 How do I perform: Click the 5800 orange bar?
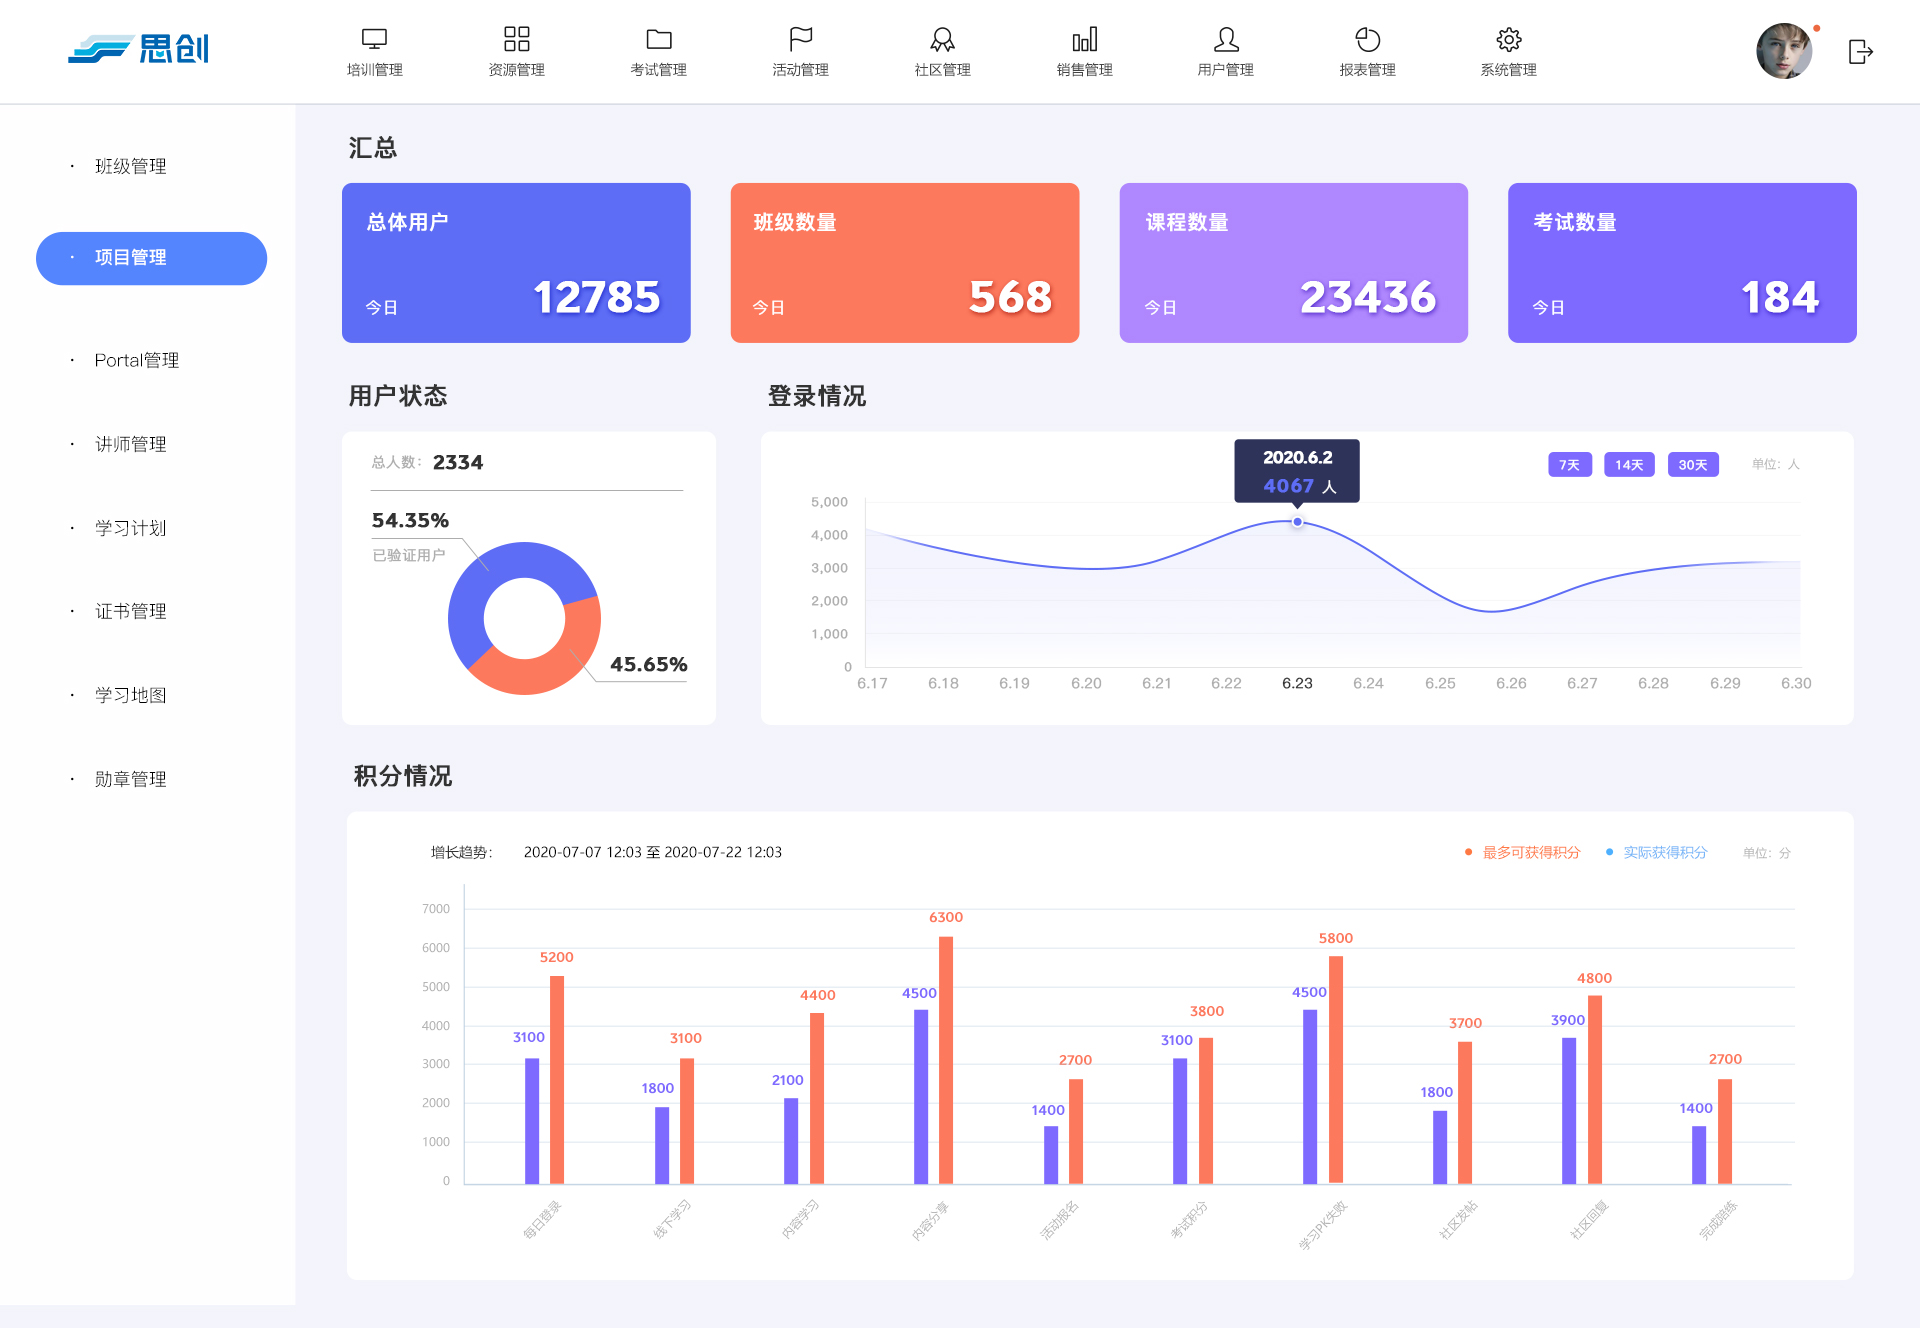click(x=1336, y=1069)
